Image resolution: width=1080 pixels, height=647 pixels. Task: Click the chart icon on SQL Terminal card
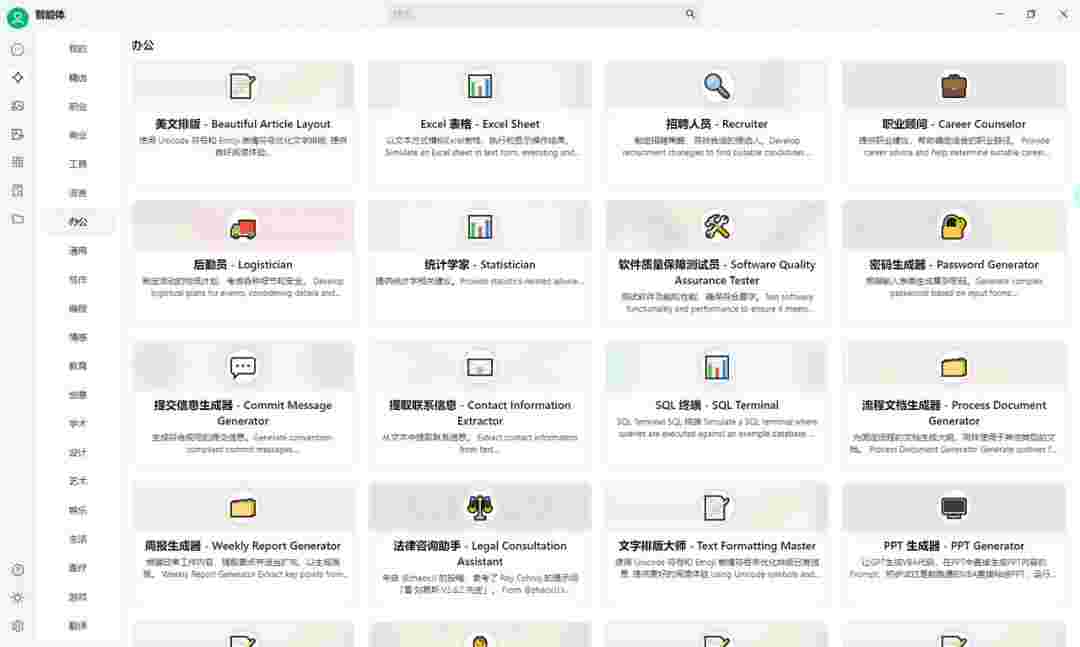716,367
